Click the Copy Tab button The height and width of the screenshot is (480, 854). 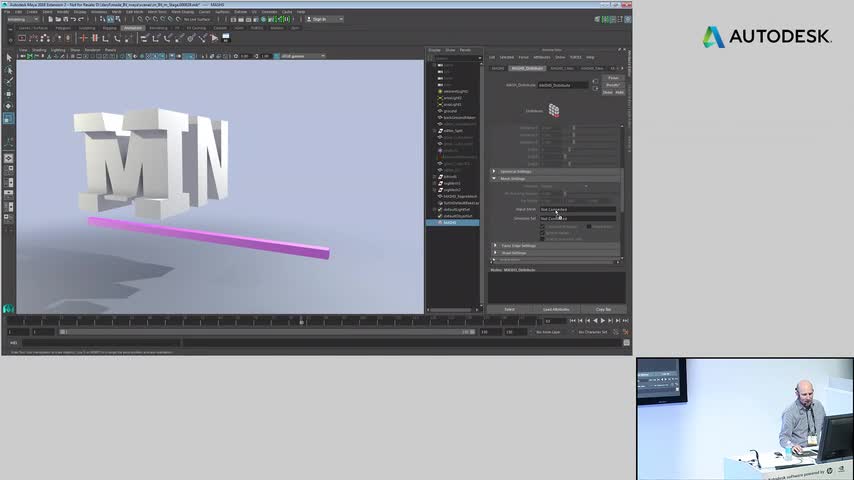(603, 309)
